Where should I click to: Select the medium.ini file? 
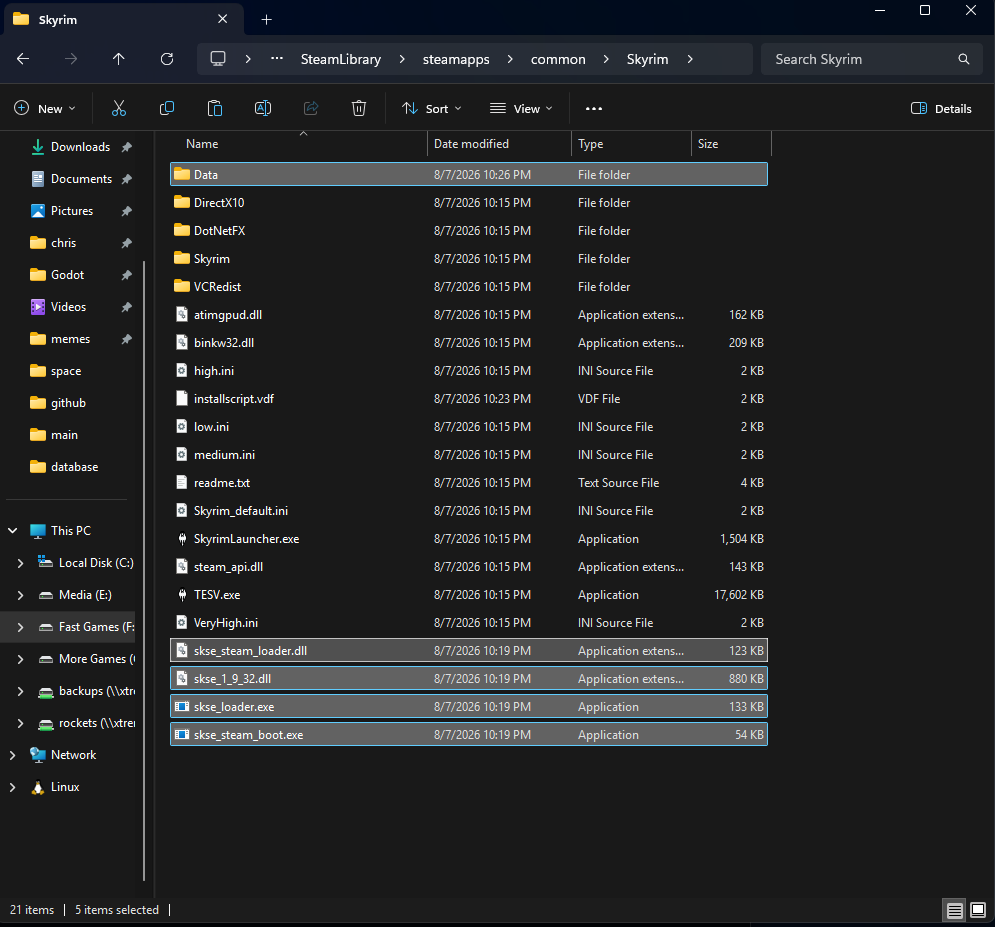[469, 455]
